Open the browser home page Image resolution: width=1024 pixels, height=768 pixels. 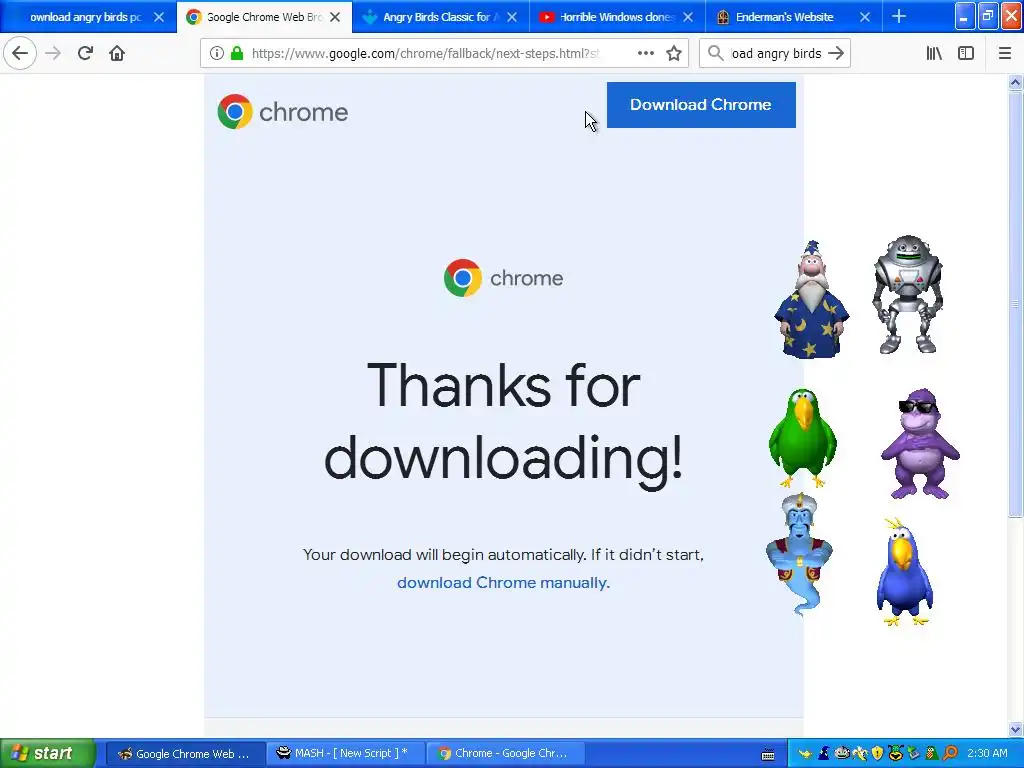point(117,53)
